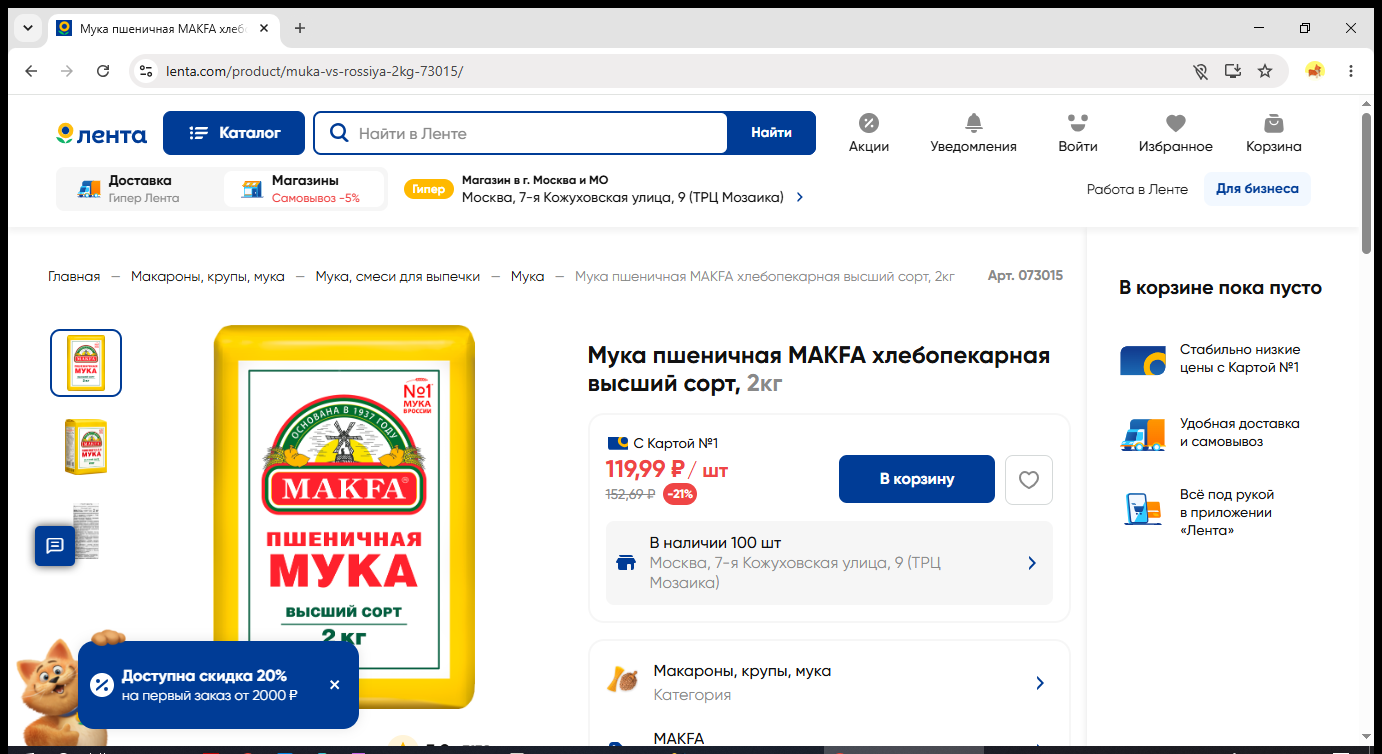1382x754 pixels.
Task: Click the В корзине пока пусто heading
Action: [x=1220, y=288]
